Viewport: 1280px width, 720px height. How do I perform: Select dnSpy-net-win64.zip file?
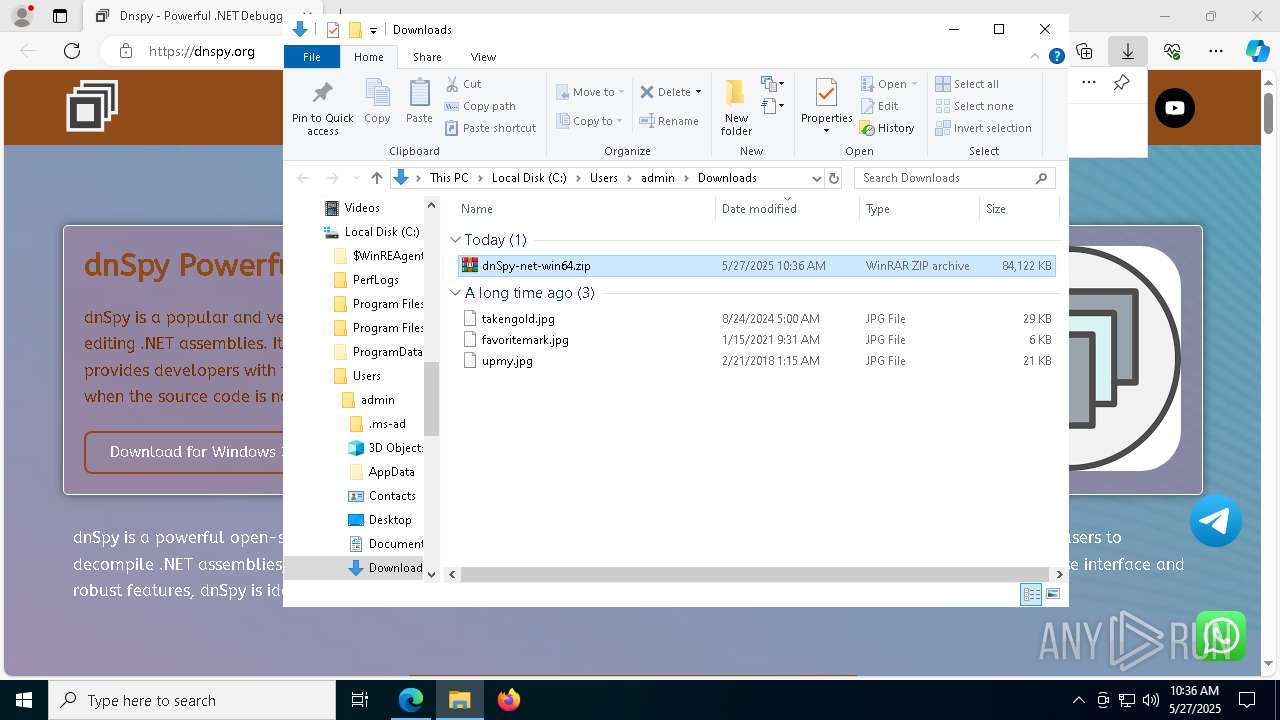756,266
